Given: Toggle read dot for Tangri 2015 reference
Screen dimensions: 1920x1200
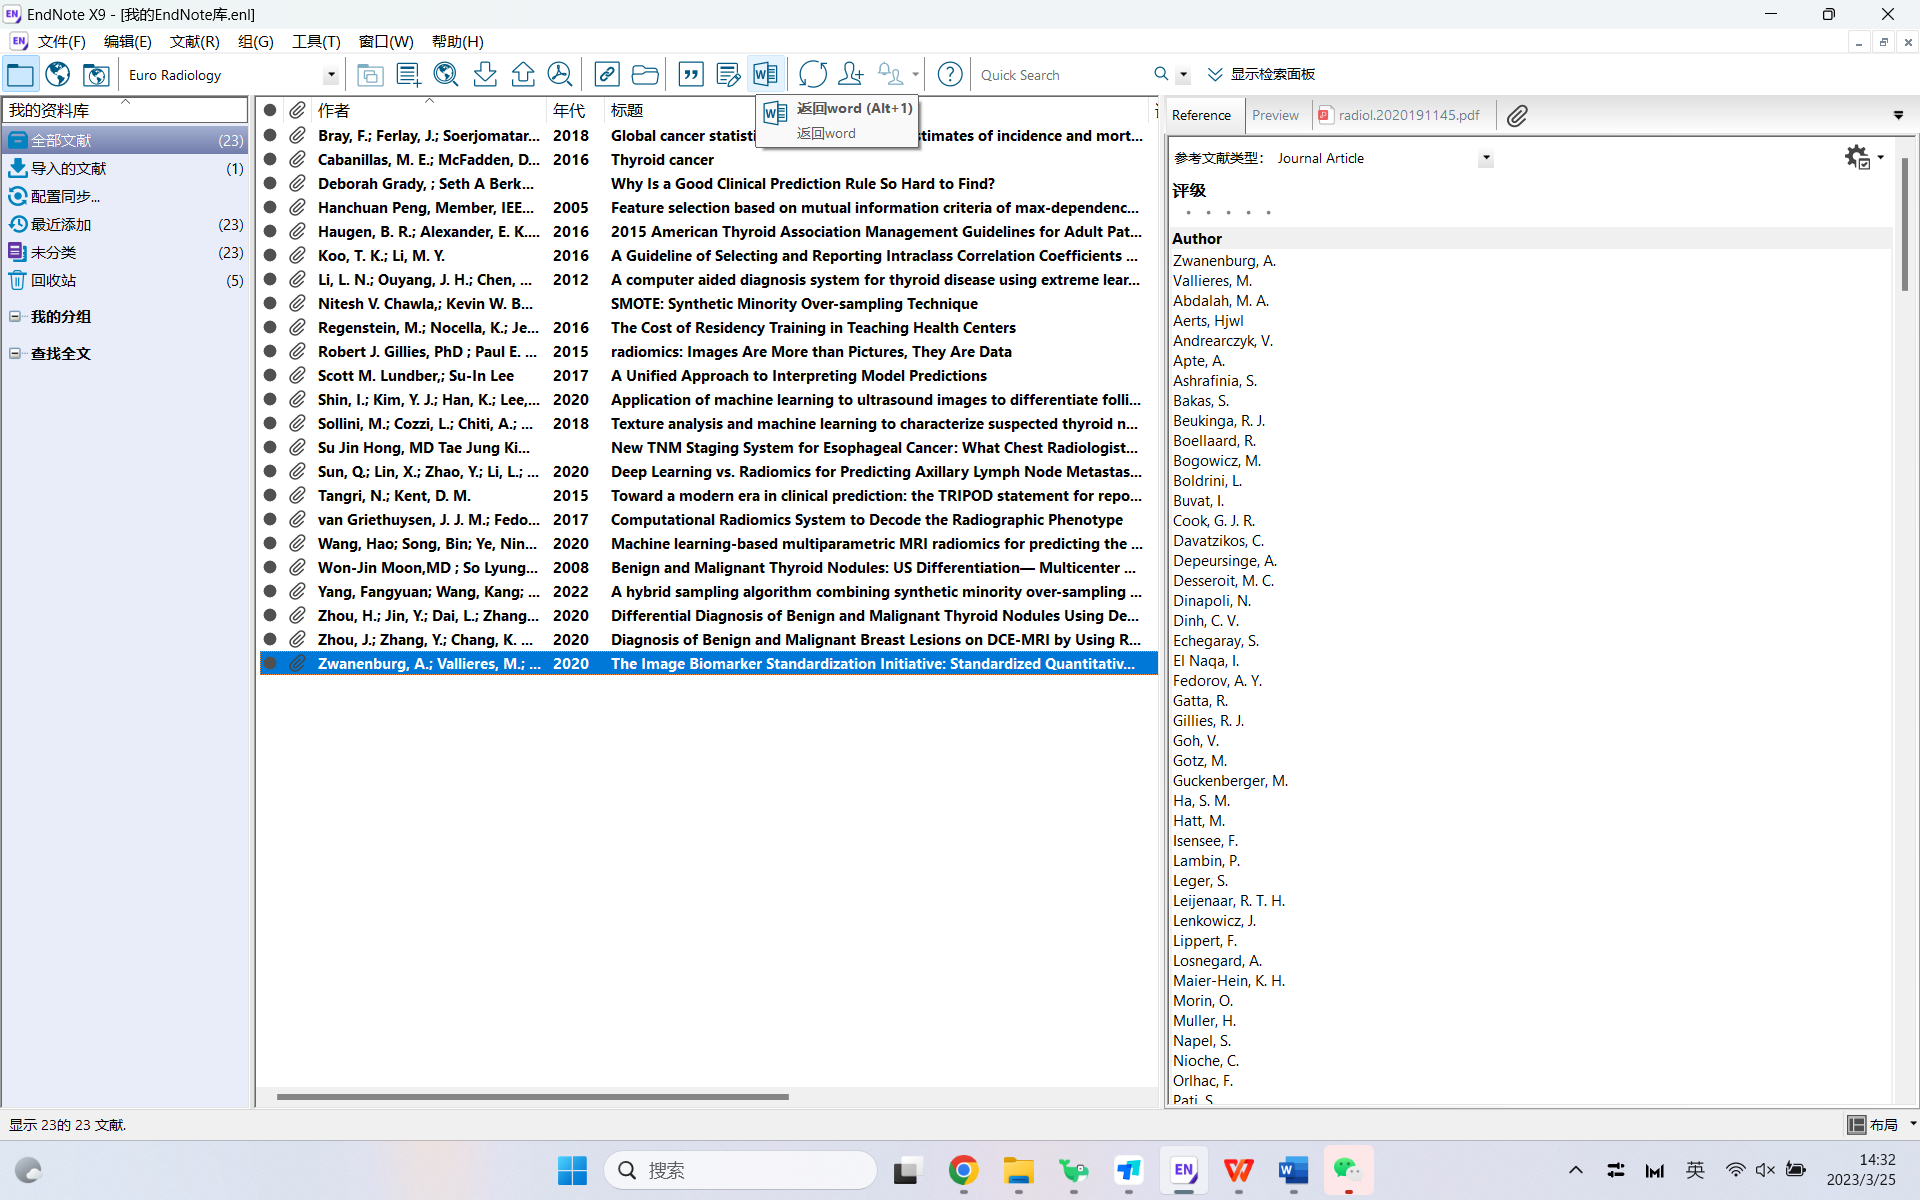Looking at the screenshot, I should (x=270, y=496).
